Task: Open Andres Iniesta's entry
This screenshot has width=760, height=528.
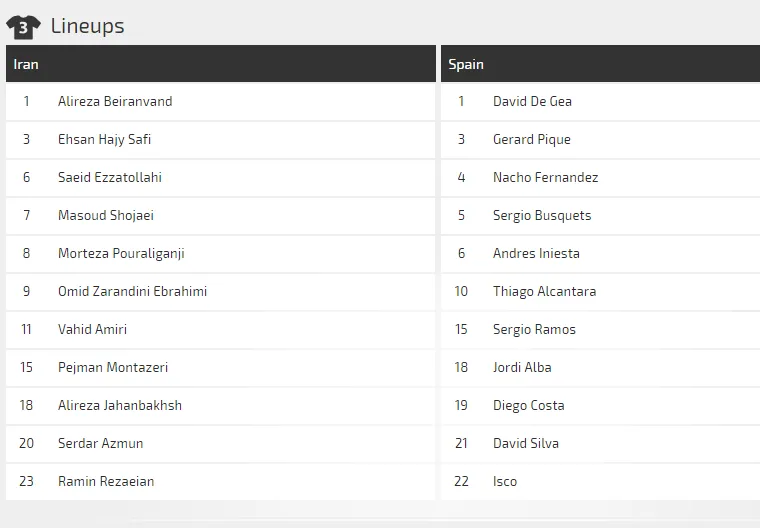Action: click(x=536, y=253)
